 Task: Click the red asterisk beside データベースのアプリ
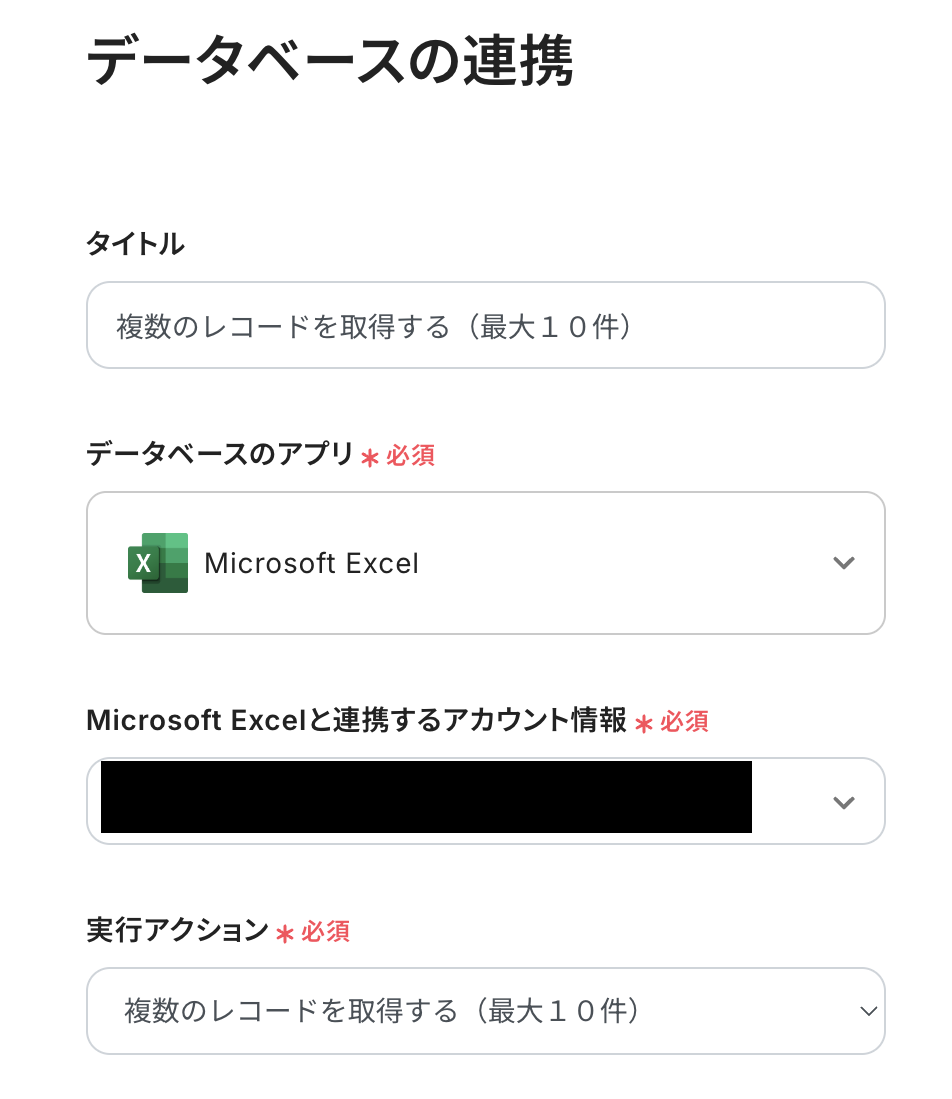click(370, 458)
